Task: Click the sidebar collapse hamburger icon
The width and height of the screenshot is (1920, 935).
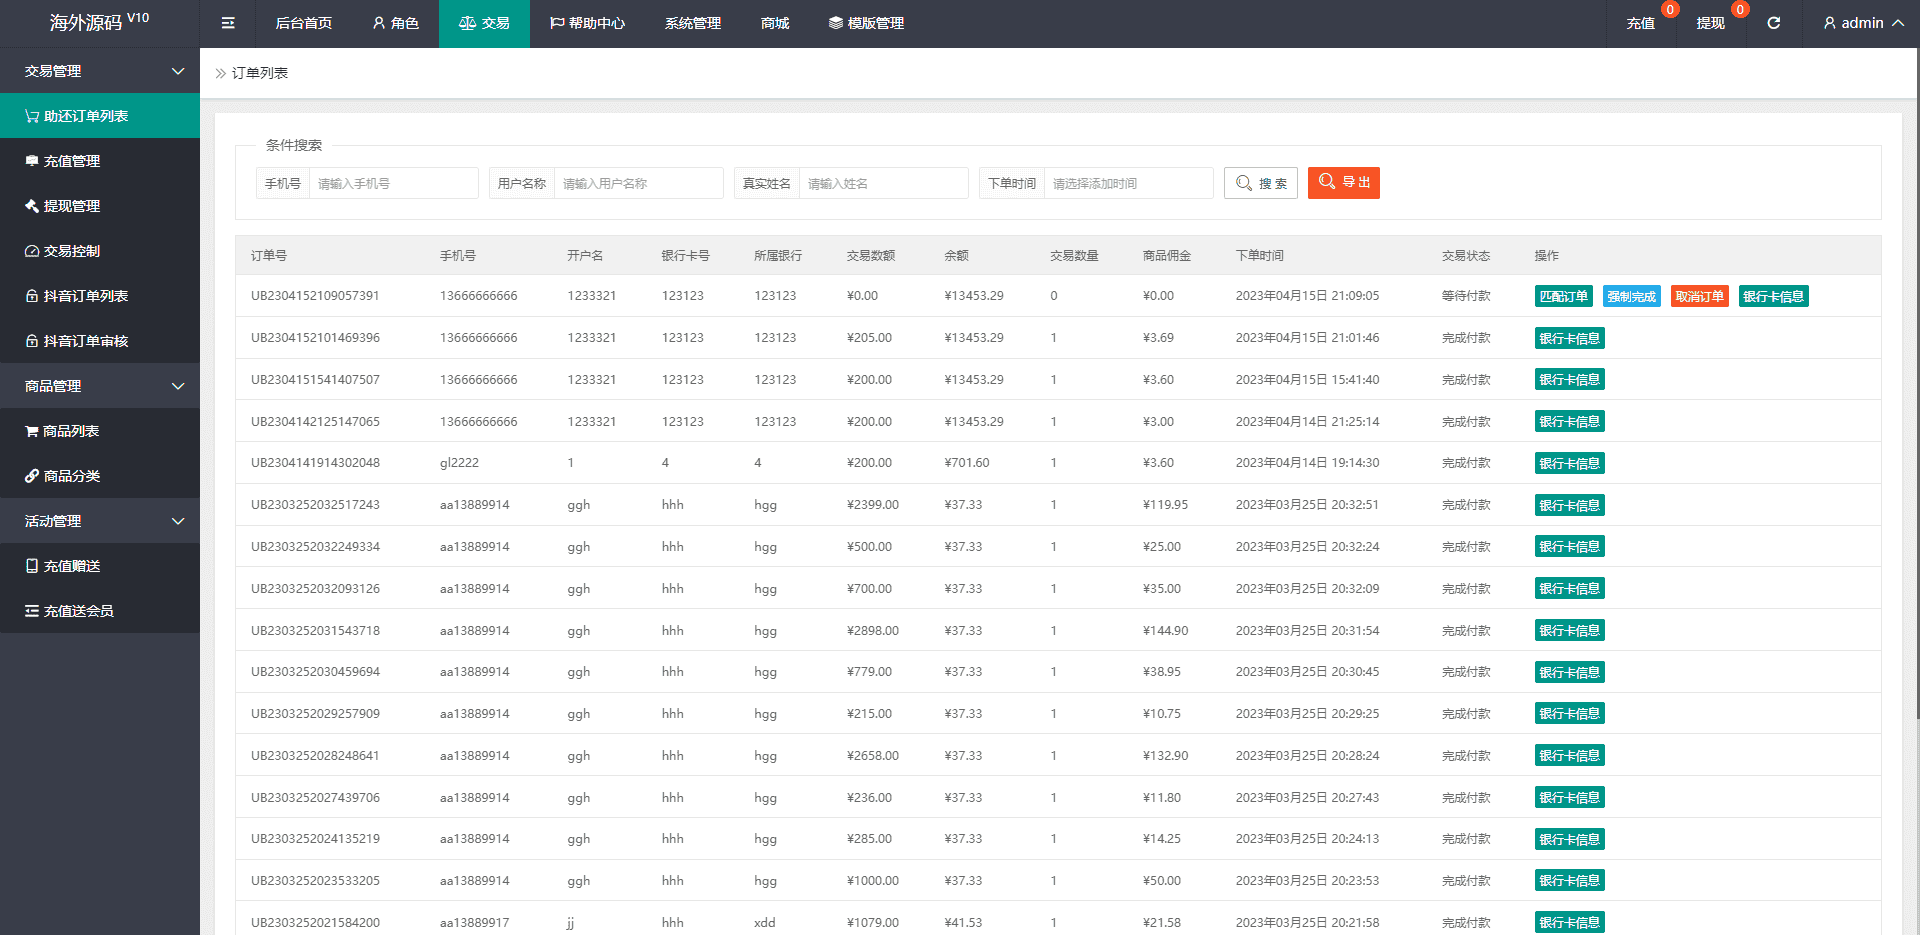Action: point(228,23)
